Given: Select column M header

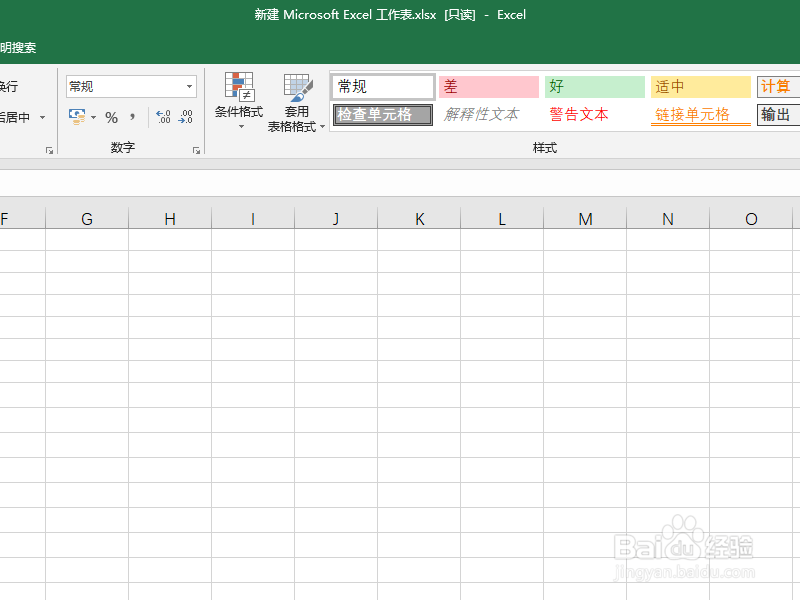Looking at the screenshot, I should pos(585,219).
